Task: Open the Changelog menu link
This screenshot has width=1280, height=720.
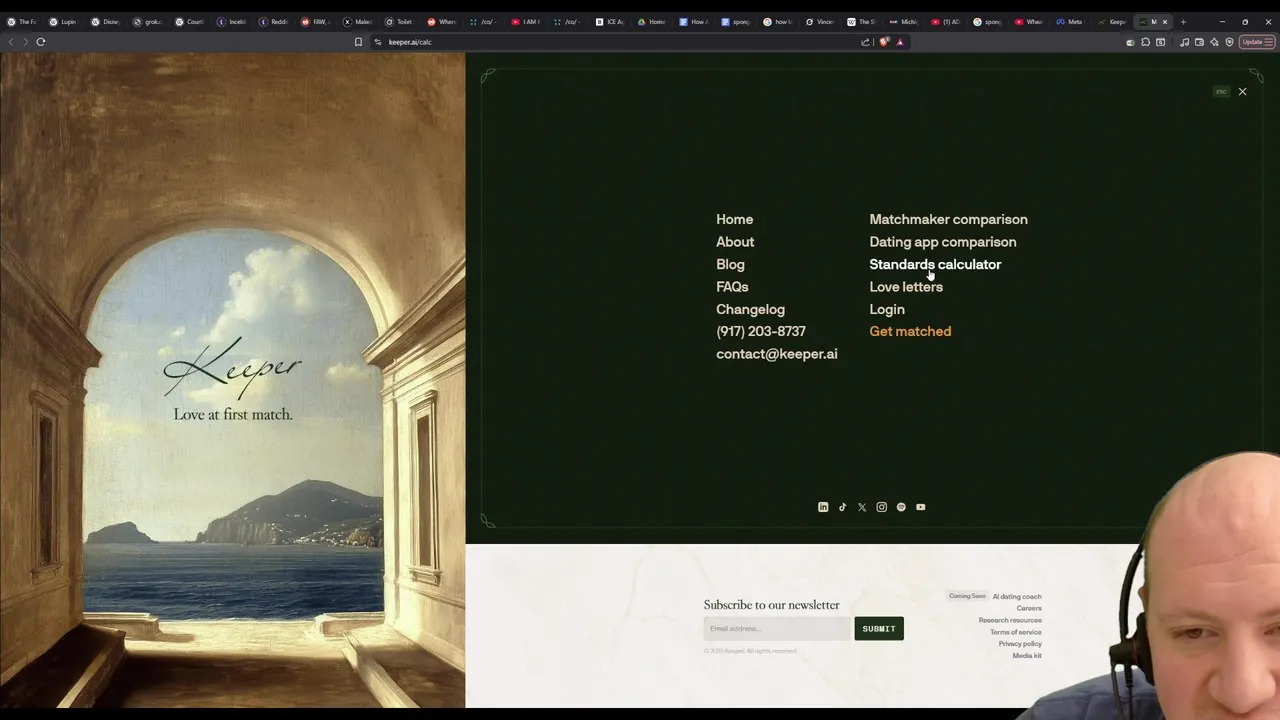Action: point(750,310)
